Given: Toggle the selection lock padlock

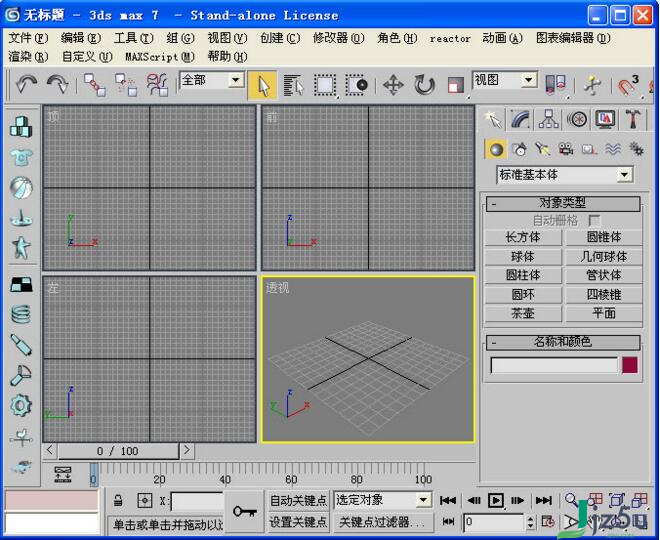Looking at the screenshot, I should pyautogui.click(x=119, y=500).
